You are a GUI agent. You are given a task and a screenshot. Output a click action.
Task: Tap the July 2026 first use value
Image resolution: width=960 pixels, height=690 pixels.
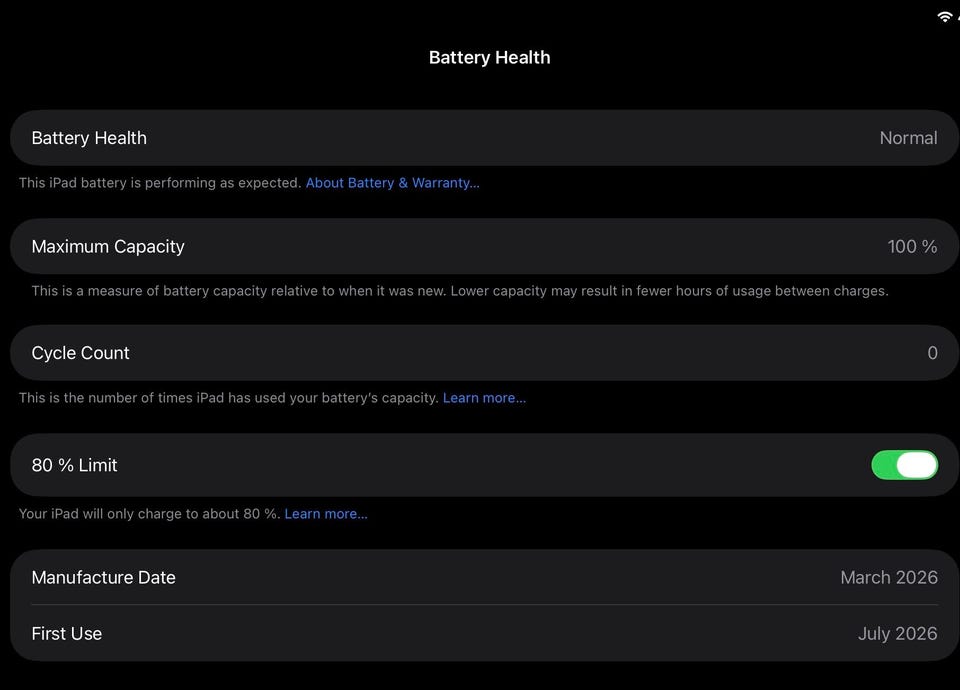tap(898, 633)
